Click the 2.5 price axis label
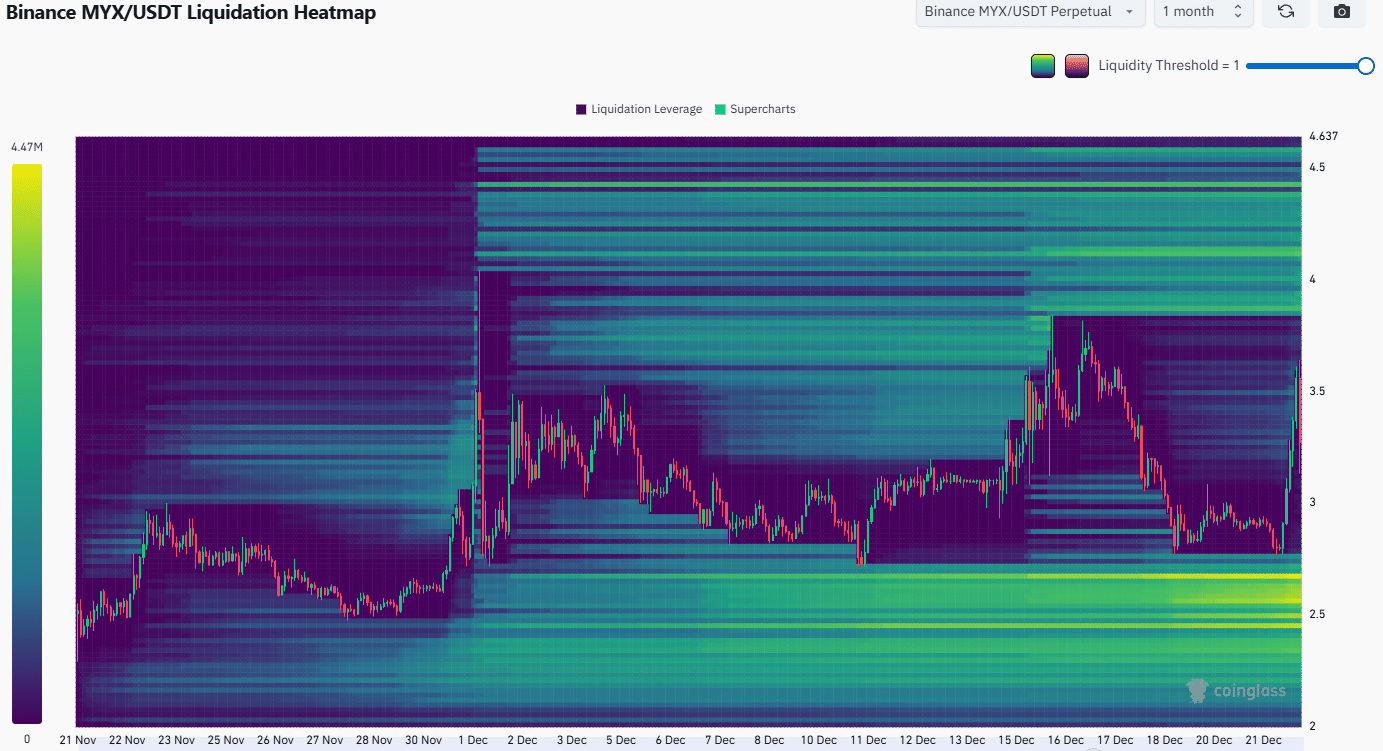The height and width of the screenshot is (751, 1383). coord(1317,614)
